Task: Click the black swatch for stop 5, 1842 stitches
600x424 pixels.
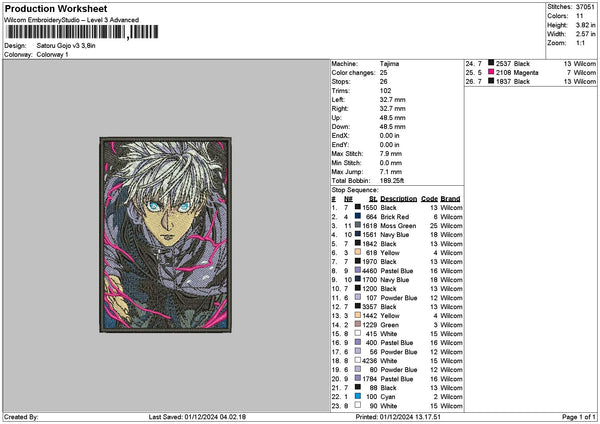Action: coord(358,243)
